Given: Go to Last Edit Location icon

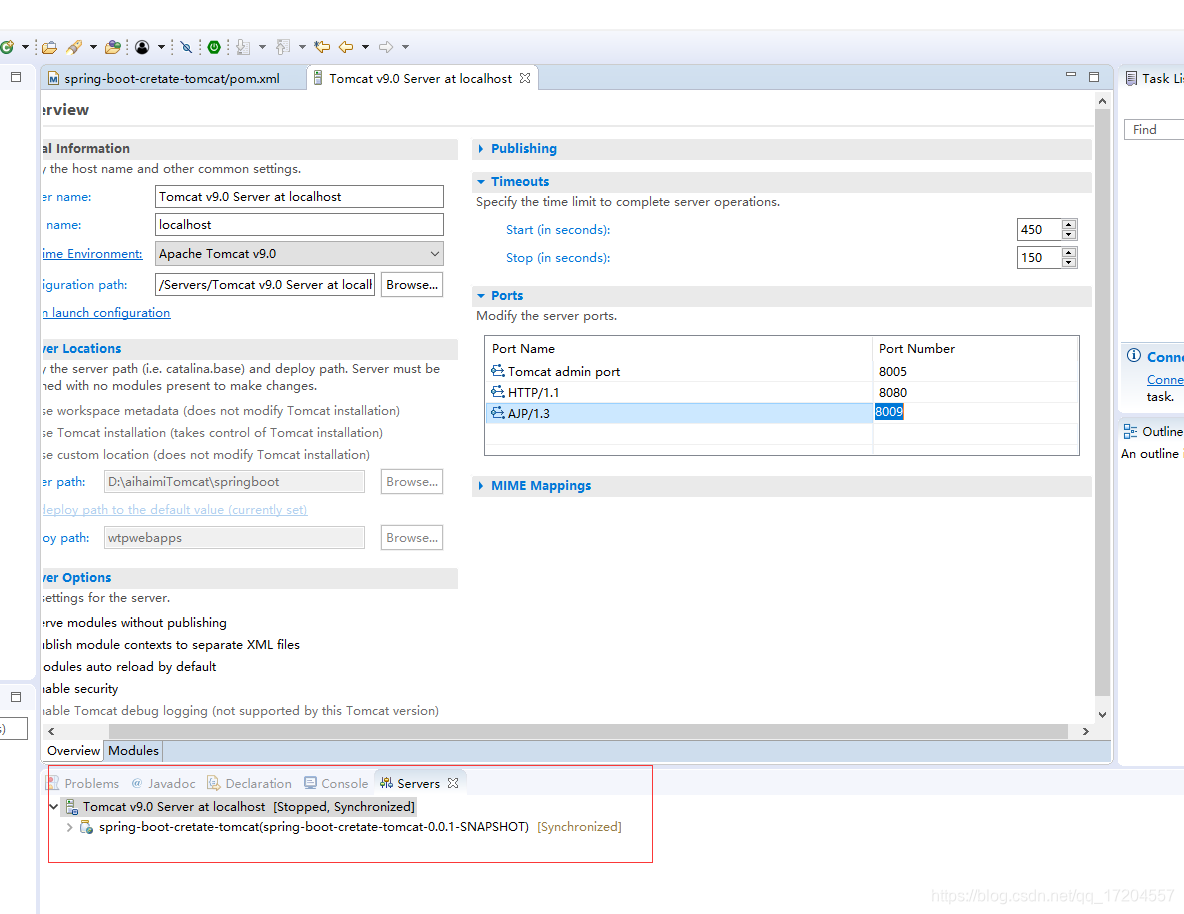Looking at the screenshot, I should [322, 47].
